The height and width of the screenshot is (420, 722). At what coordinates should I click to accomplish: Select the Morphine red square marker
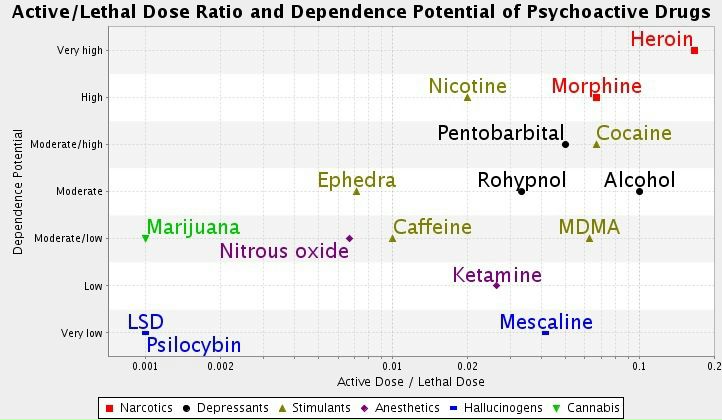tap(597, 97)
